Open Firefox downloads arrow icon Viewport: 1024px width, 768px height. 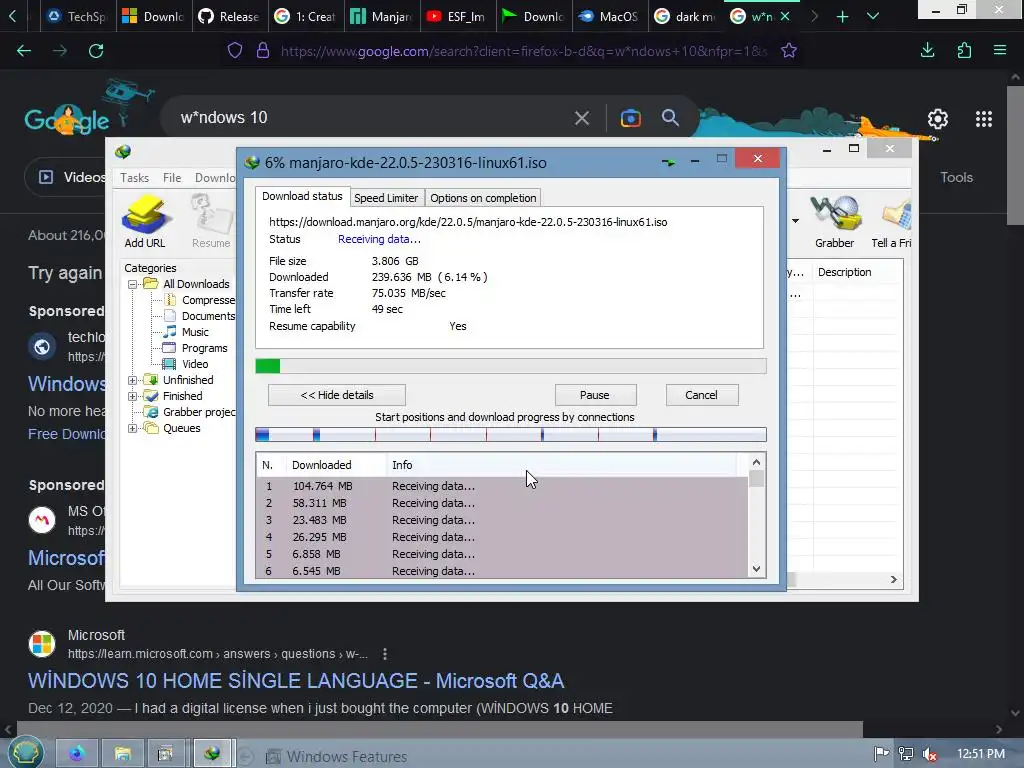(x=927, y=50)
